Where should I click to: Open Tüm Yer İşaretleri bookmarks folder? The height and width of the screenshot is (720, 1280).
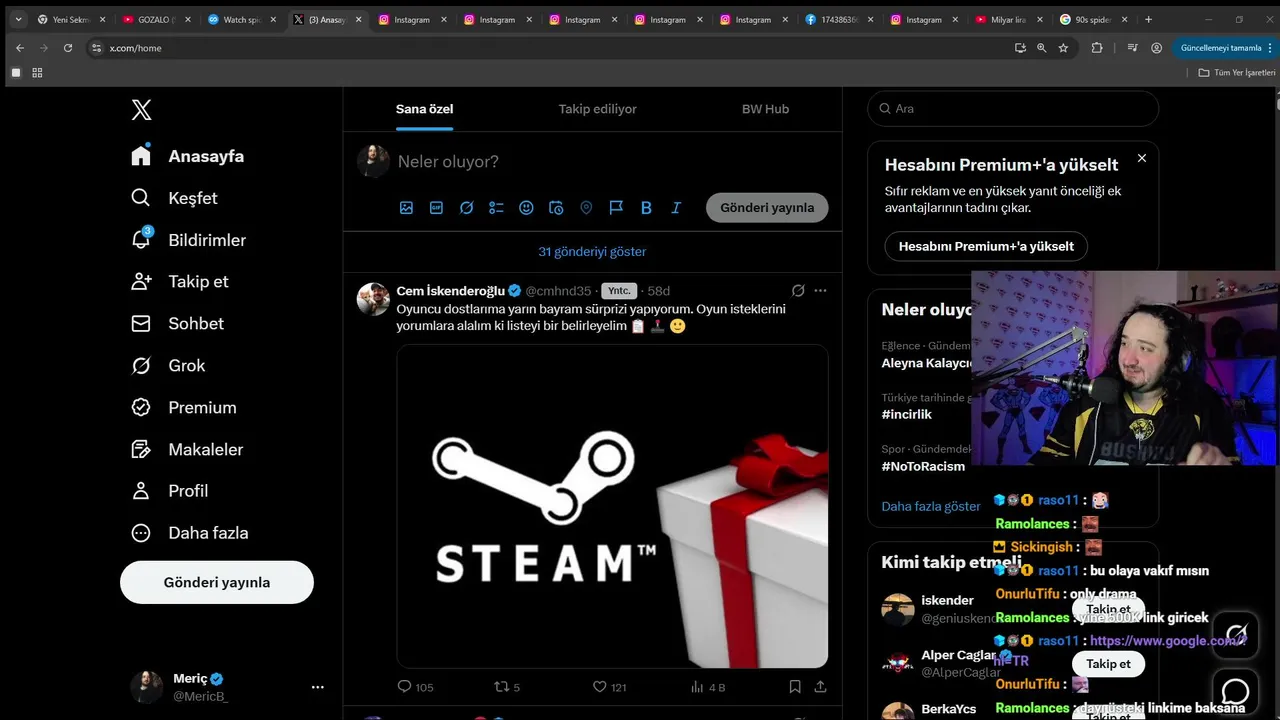pos(1237,72)
